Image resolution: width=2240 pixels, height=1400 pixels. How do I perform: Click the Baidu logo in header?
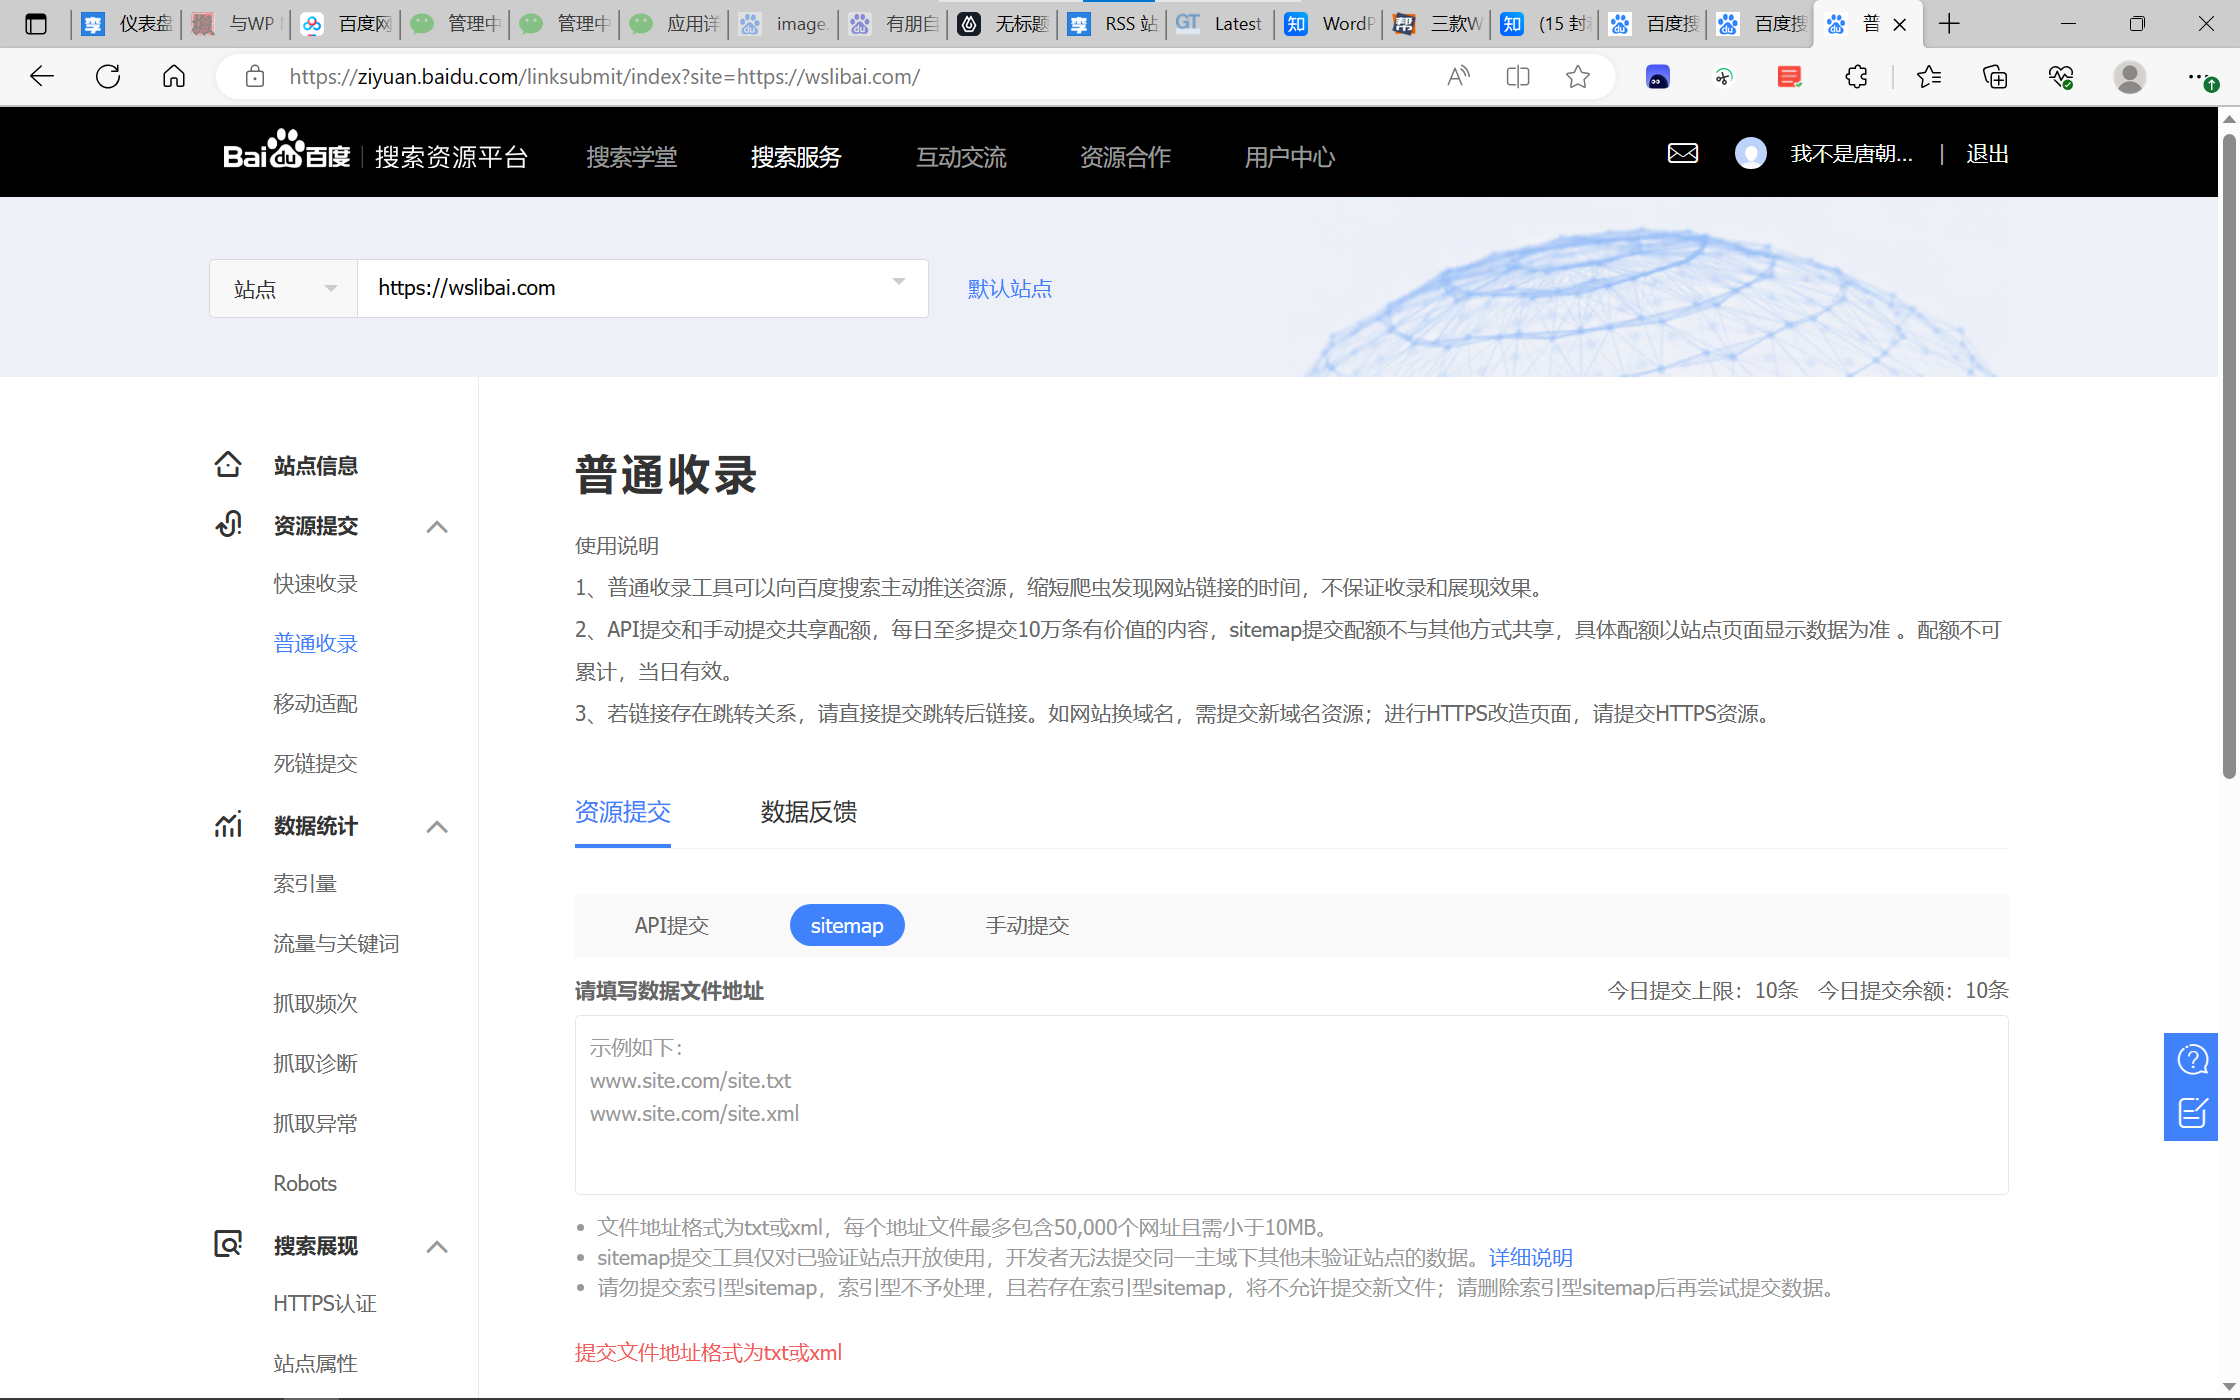point(286,153)
